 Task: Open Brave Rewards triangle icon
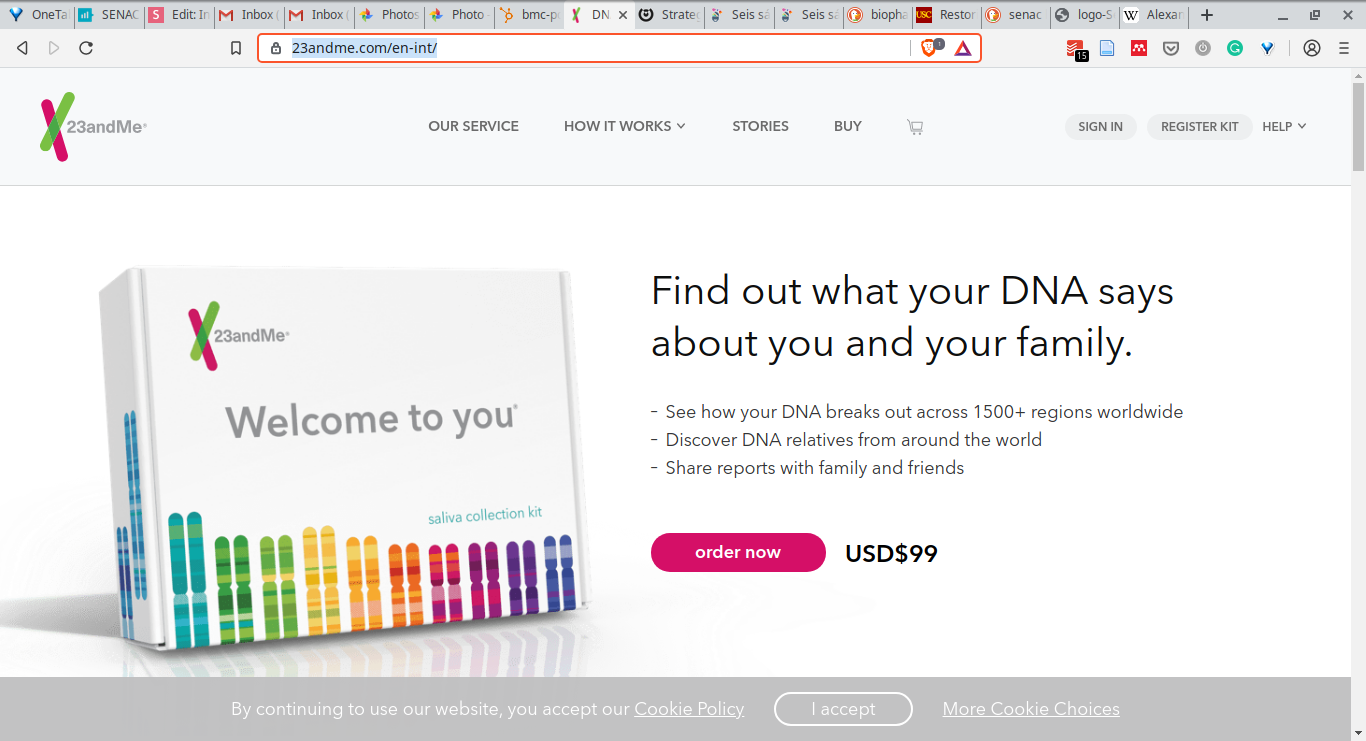pos(962,48)
